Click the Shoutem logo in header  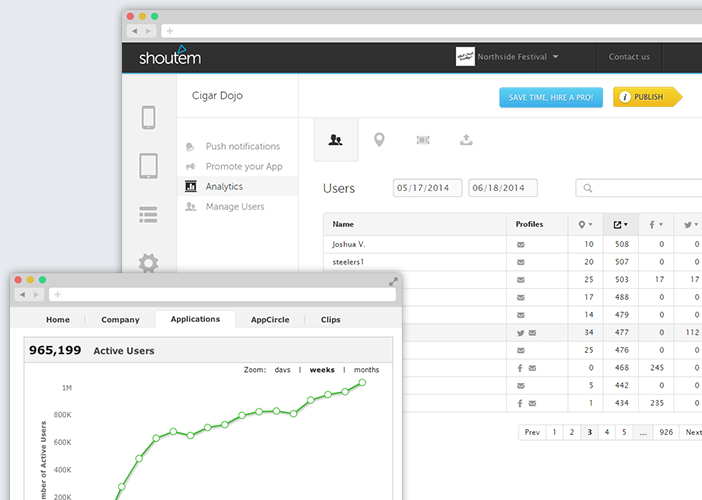170,56
